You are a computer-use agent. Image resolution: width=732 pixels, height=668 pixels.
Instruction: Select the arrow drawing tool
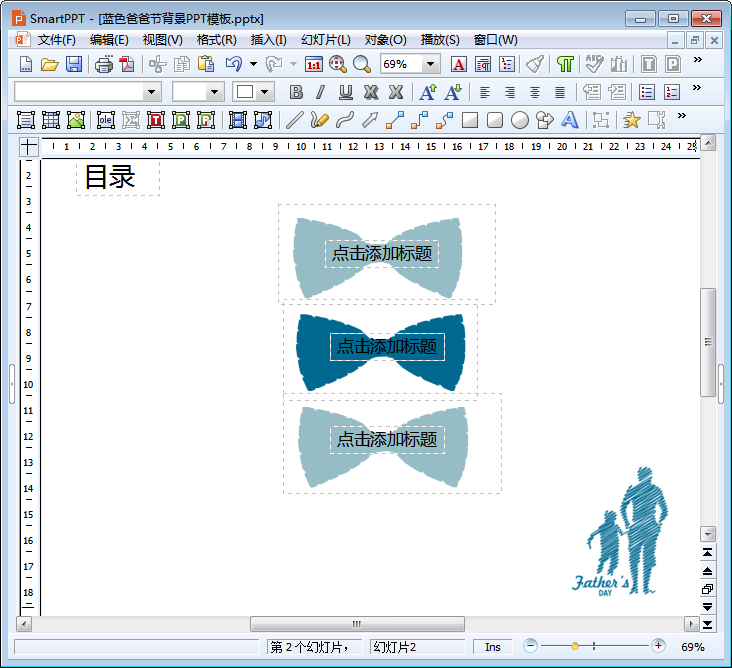[x=370, y=120]
